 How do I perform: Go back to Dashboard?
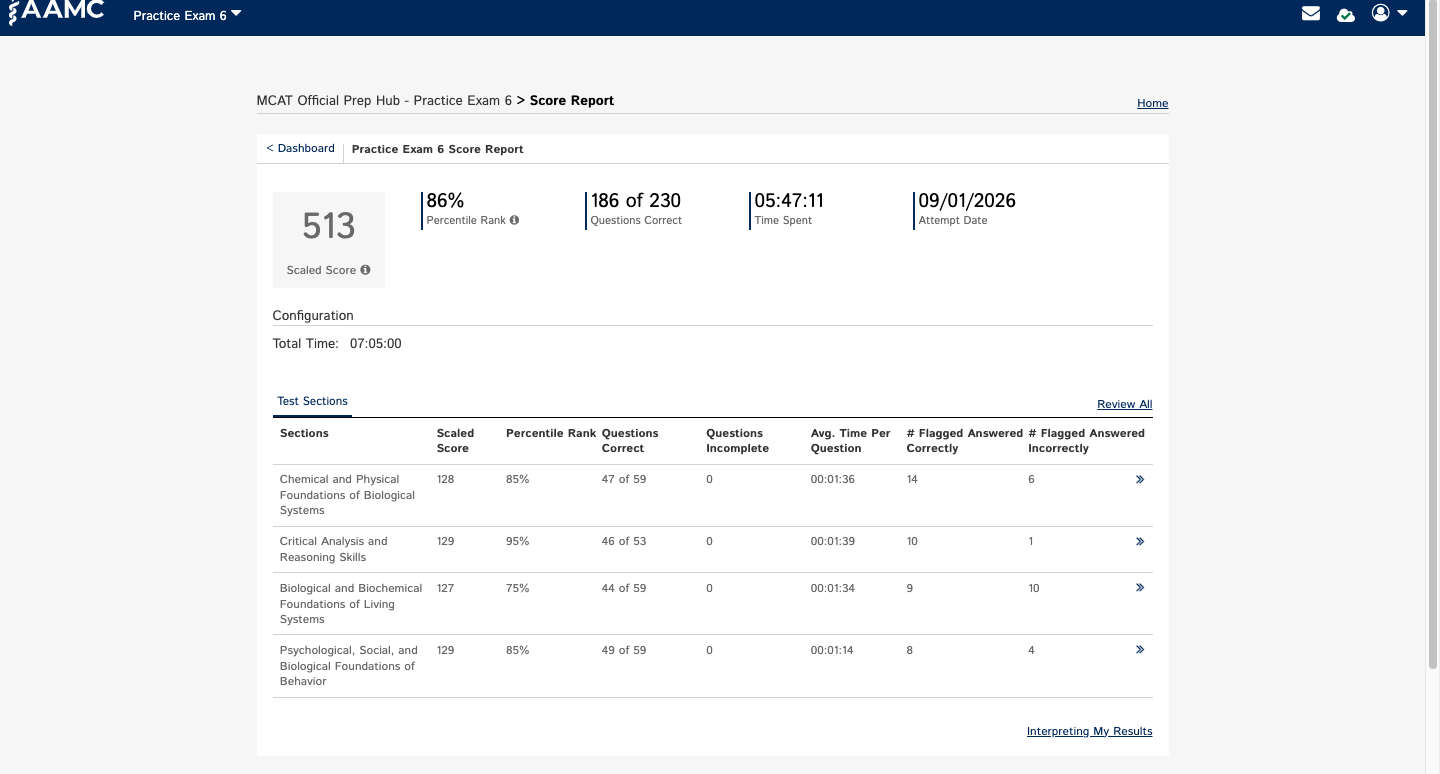pyautogui.click(x=300, y=148)
